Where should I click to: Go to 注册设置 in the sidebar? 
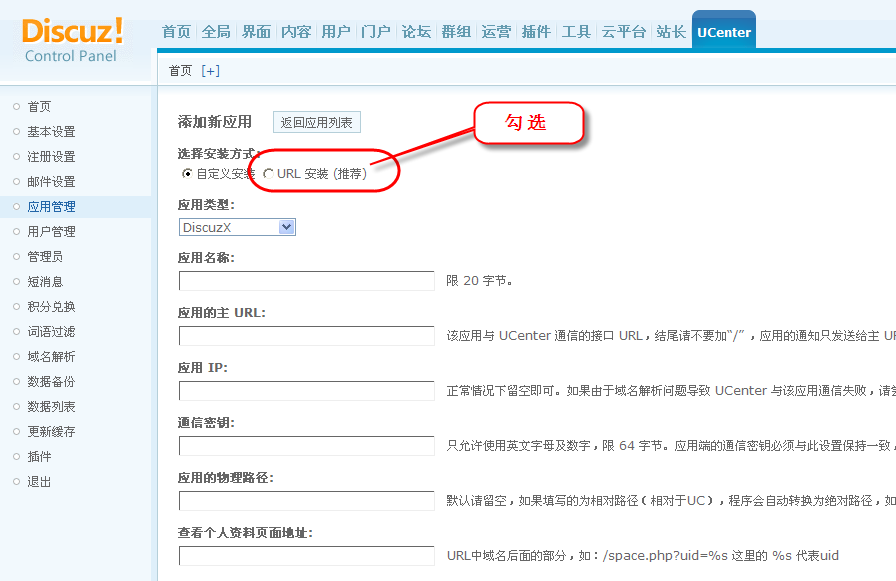pos(51,157)
